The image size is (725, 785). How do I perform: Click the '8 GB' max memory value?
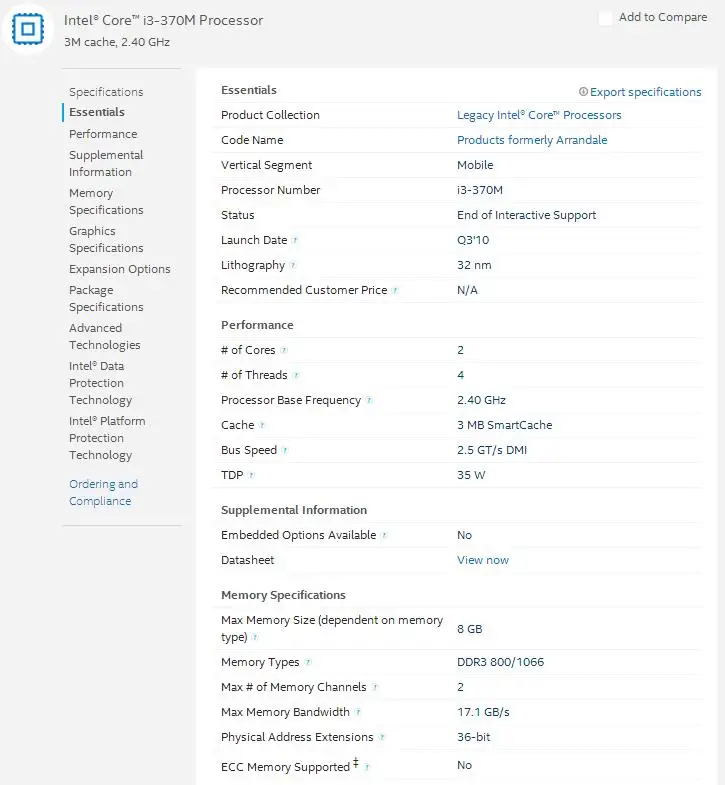coord(469,629)
